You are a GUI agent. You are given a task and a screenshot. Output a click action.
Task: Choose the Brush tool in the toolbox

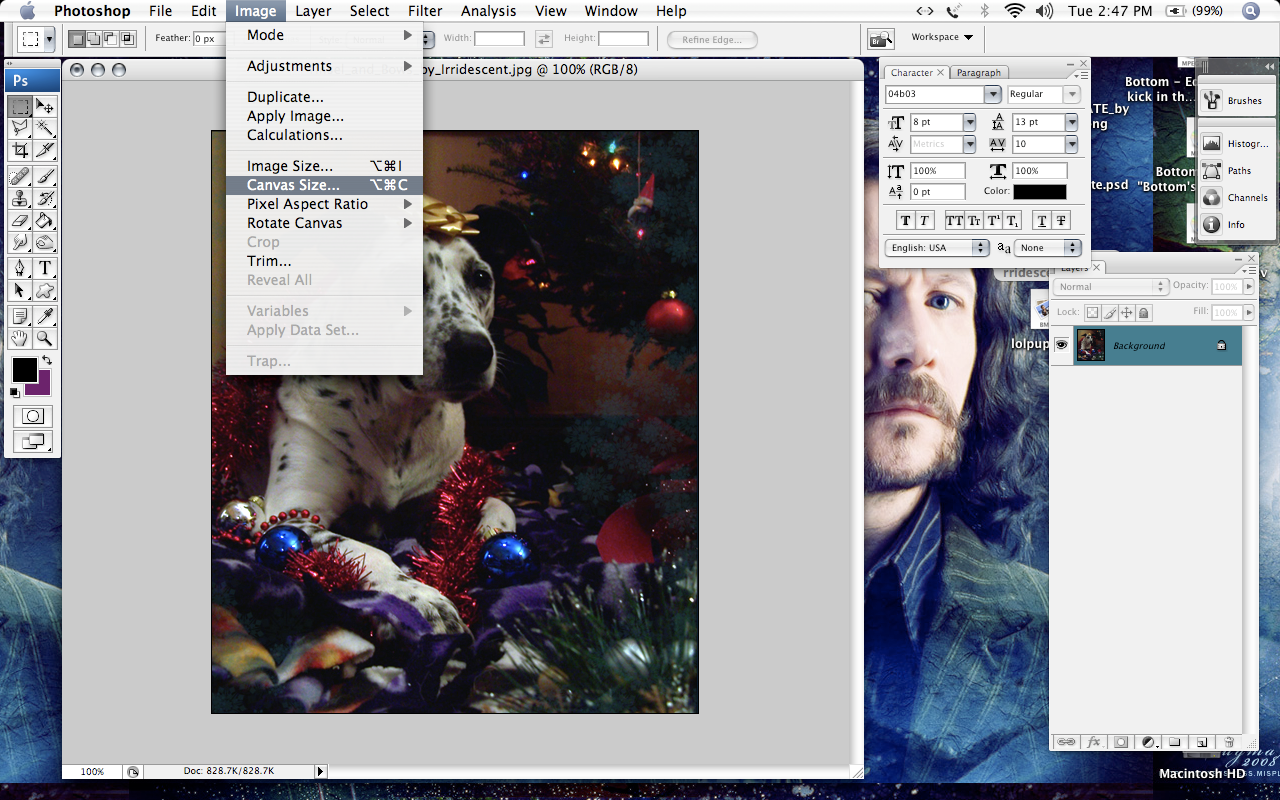pyautogui.click(x=45, y=176)
